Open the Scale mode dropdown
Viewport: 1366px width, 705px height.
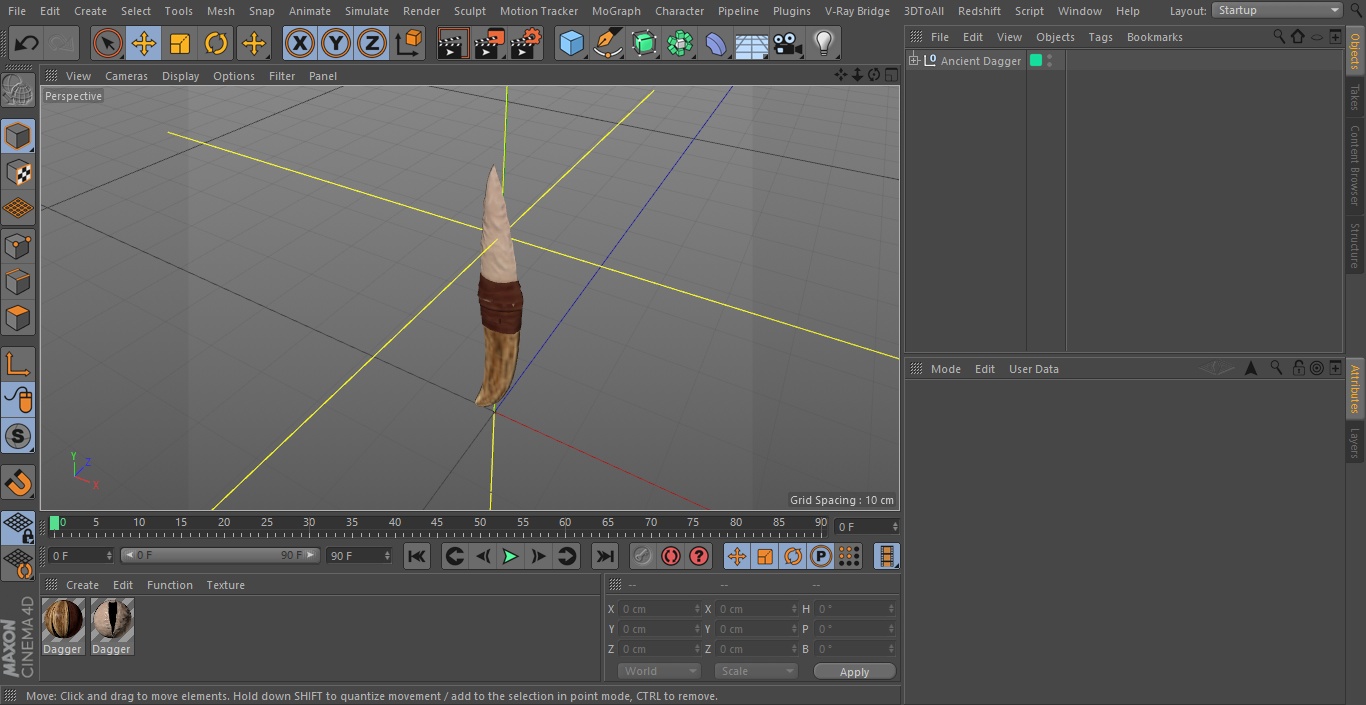point(756,671)
